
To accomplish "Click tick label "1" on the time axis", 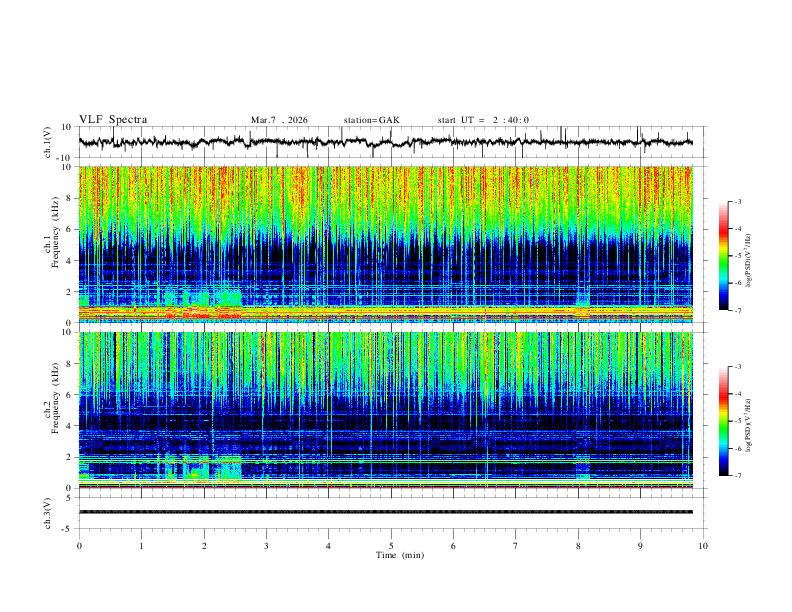I will (141, 546).
